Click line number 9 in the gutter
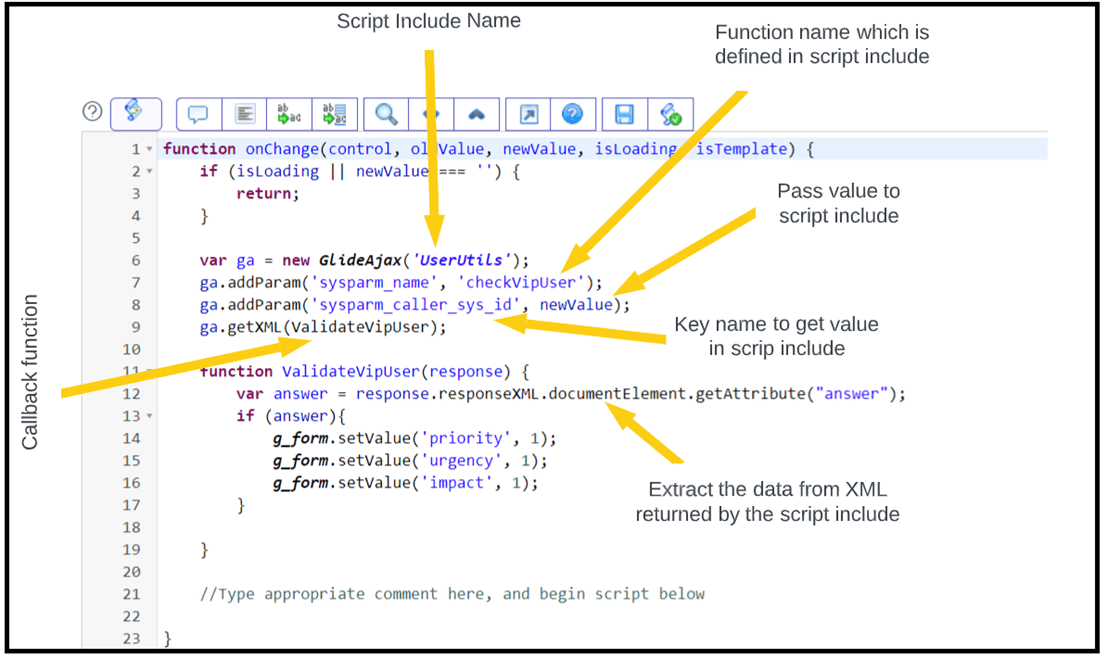 pyautogui.click(x=136, y=327)
